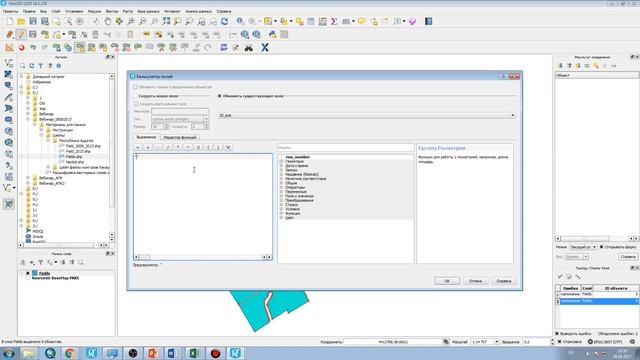Expand 'Поля и значения' function group
640x360 pixels.
[x=281, y=196]
